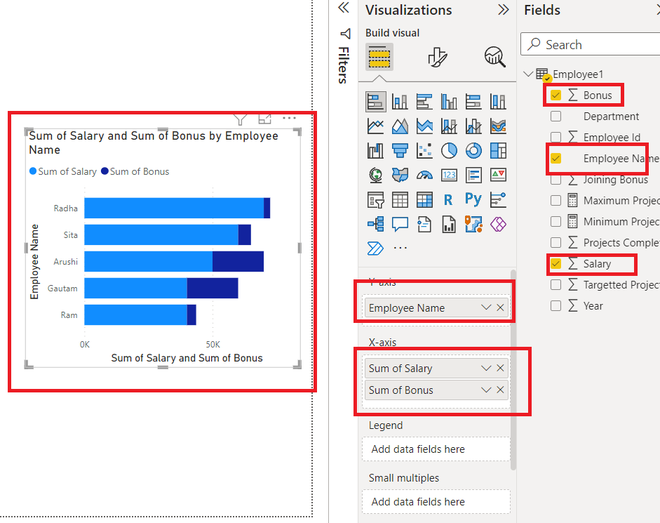
Task: Uncheck the Employee Name field checkbox
Action: click(x=556, y=158)
